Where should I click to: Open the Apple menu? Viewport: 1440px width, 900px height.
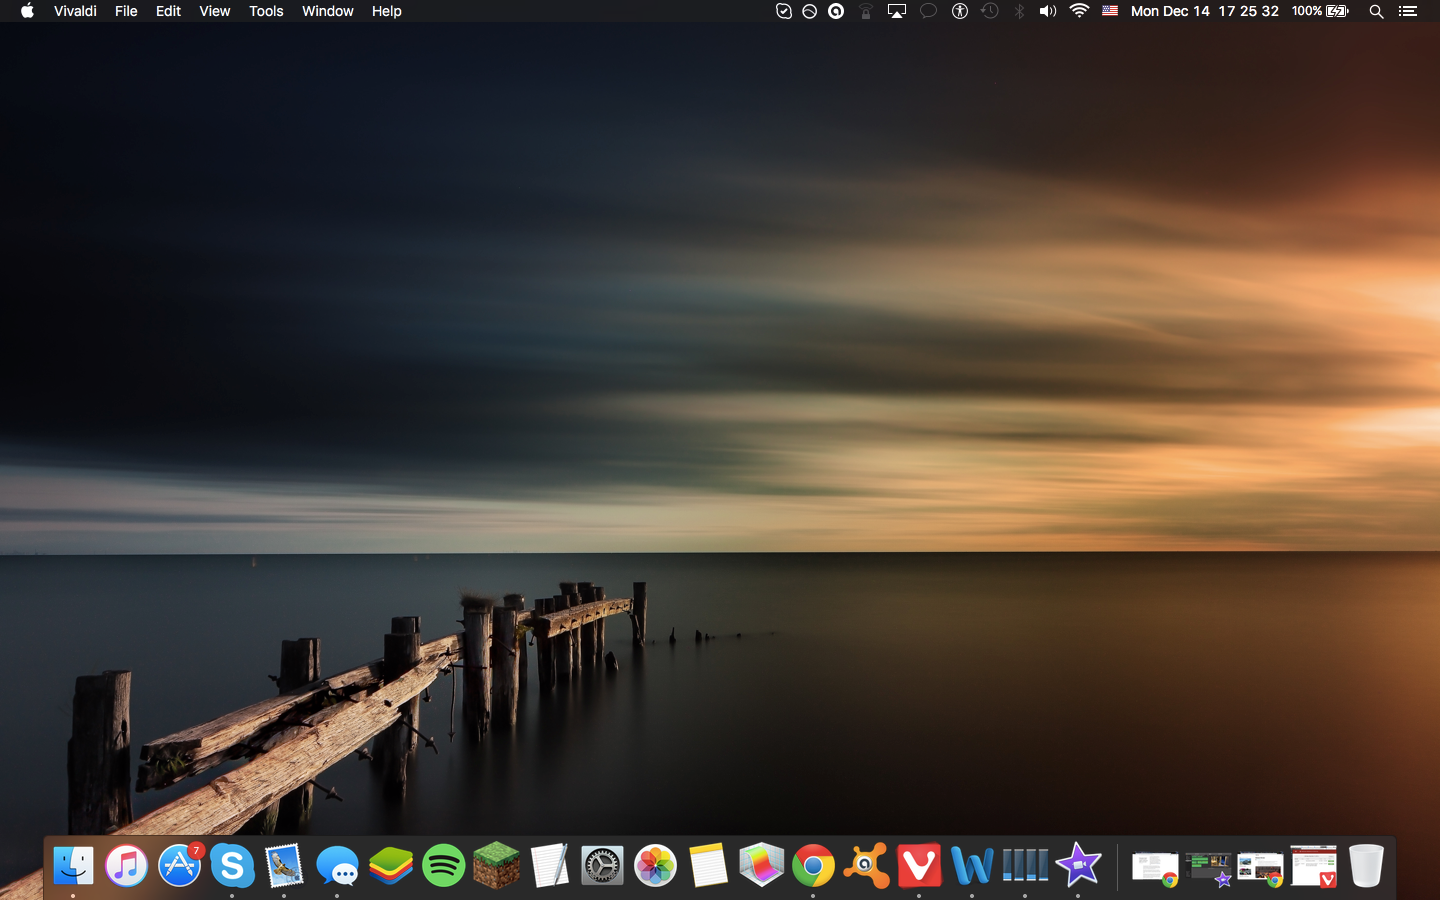27,11
